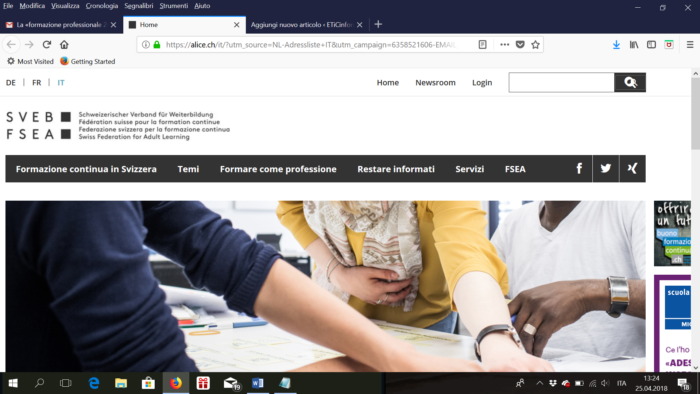The width and height of the screenshot is (700, 394).
Task: Open Formare come professione menu item
Action: coord(278,169)
